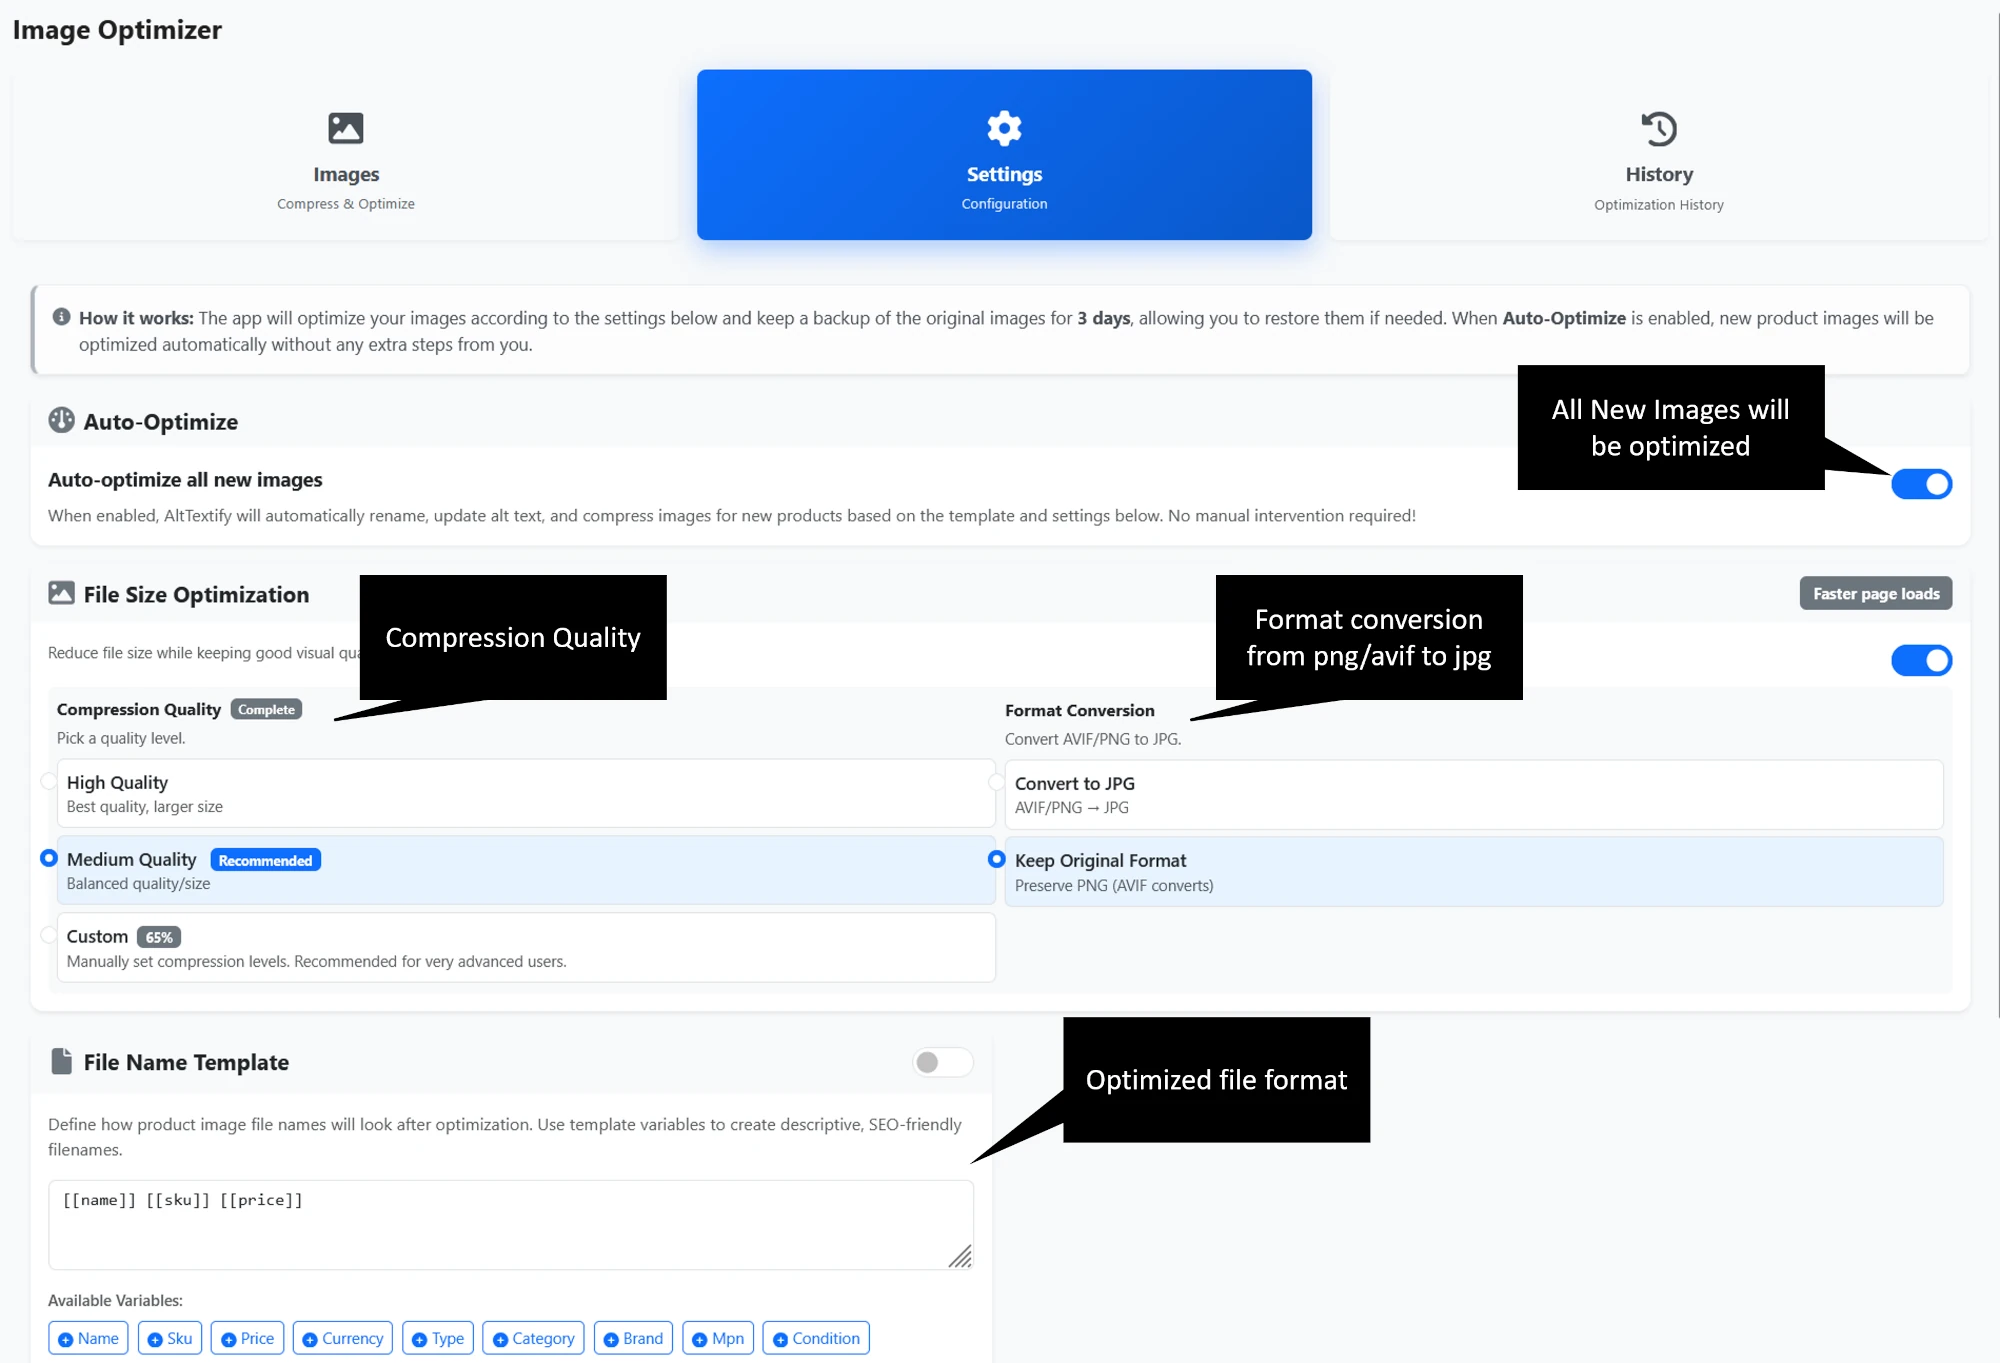Click the Medium Quality Recommended badge
The height and width of the screenshot is (1363, 2000).
tap(265, 859)
